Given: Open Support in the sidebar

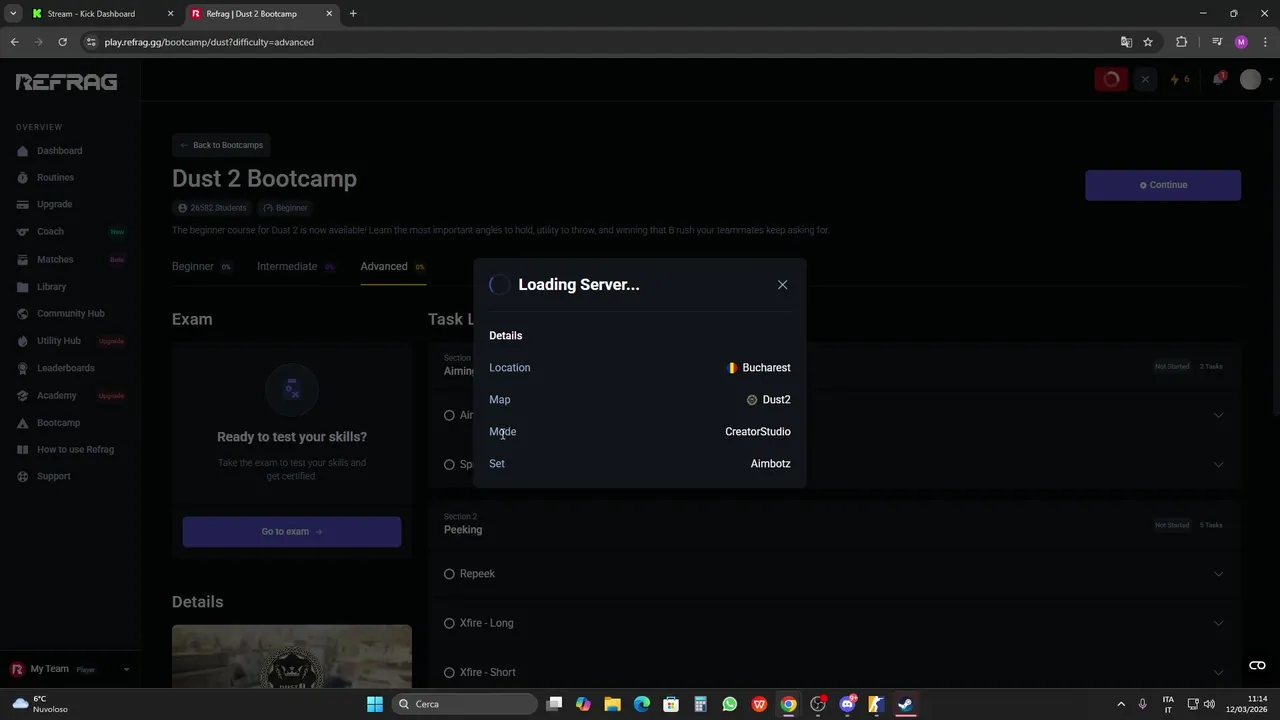Looking at the screenshot, I should tap(53, 476).
